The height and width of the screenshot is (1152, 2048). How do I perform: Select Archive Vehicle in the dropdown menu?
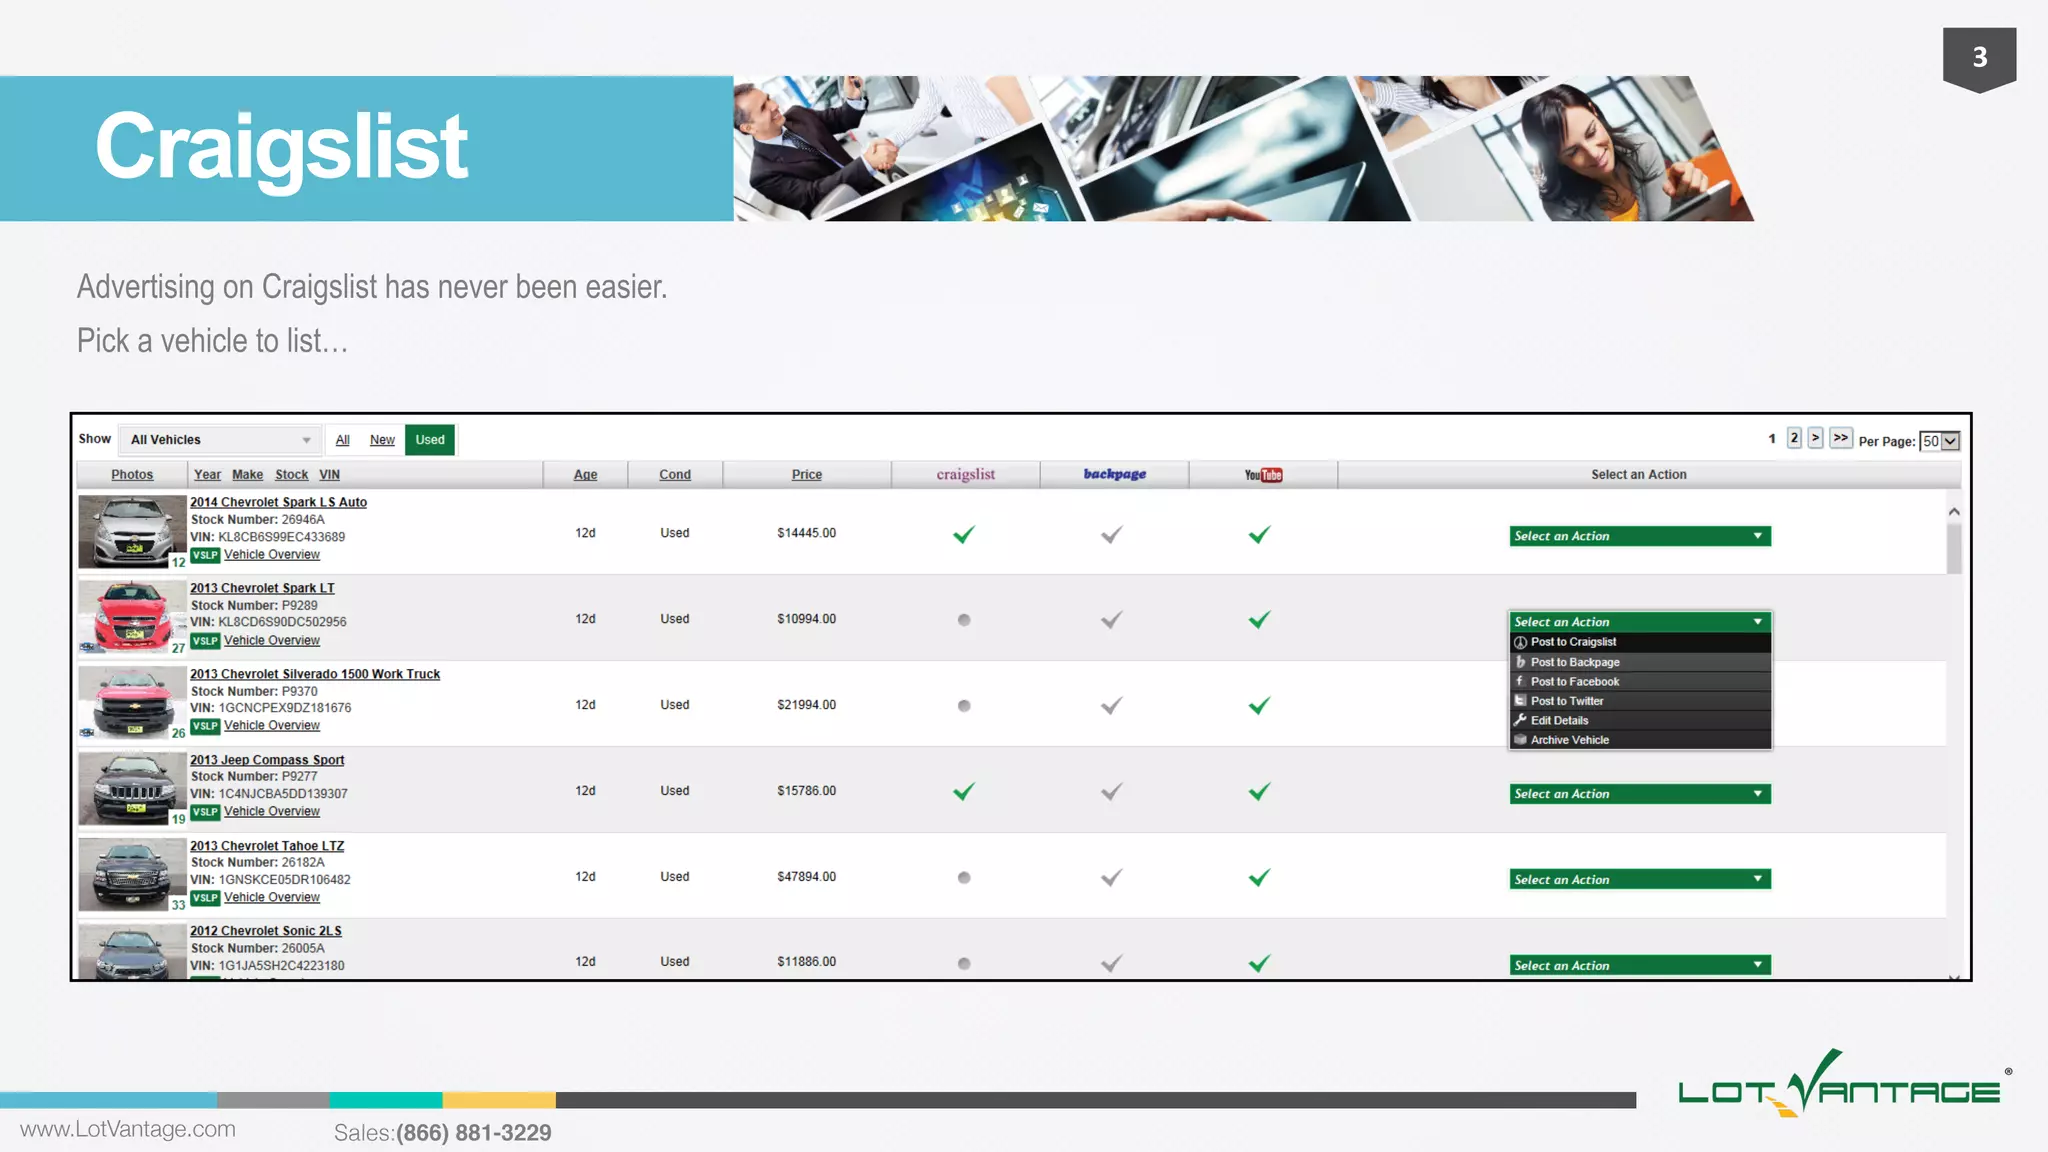pyautogui.click(x=1569, y=740)
